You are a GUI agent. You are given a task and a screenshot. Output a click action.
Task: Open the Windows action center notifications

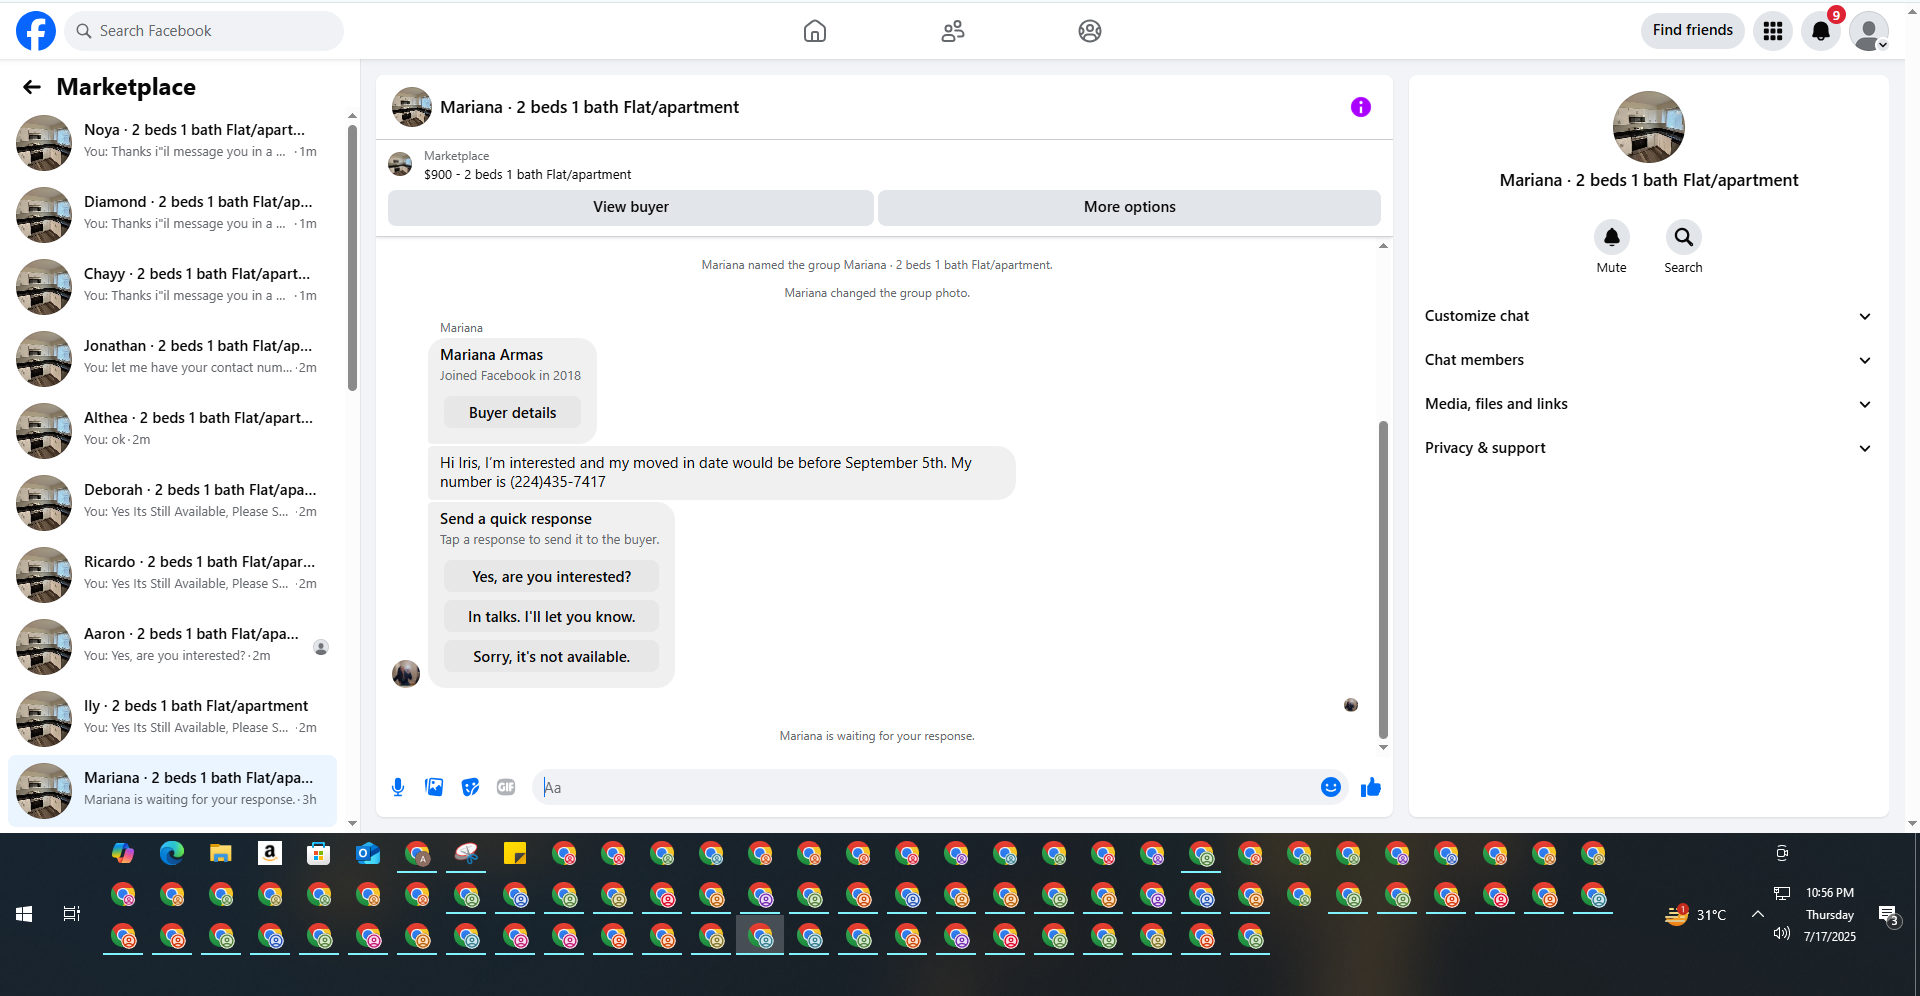(x=1888, y=915)
